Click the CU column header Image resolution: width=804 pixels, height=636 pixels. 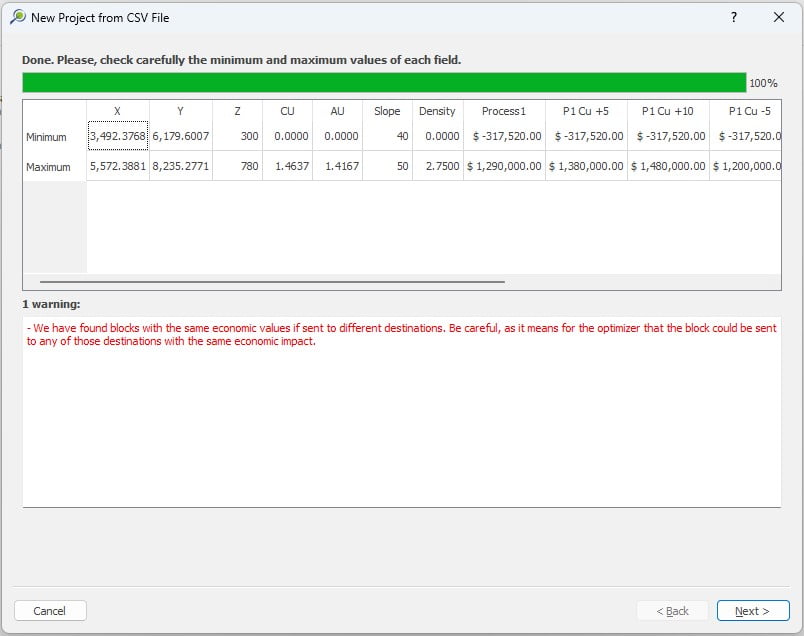(287, 111)
